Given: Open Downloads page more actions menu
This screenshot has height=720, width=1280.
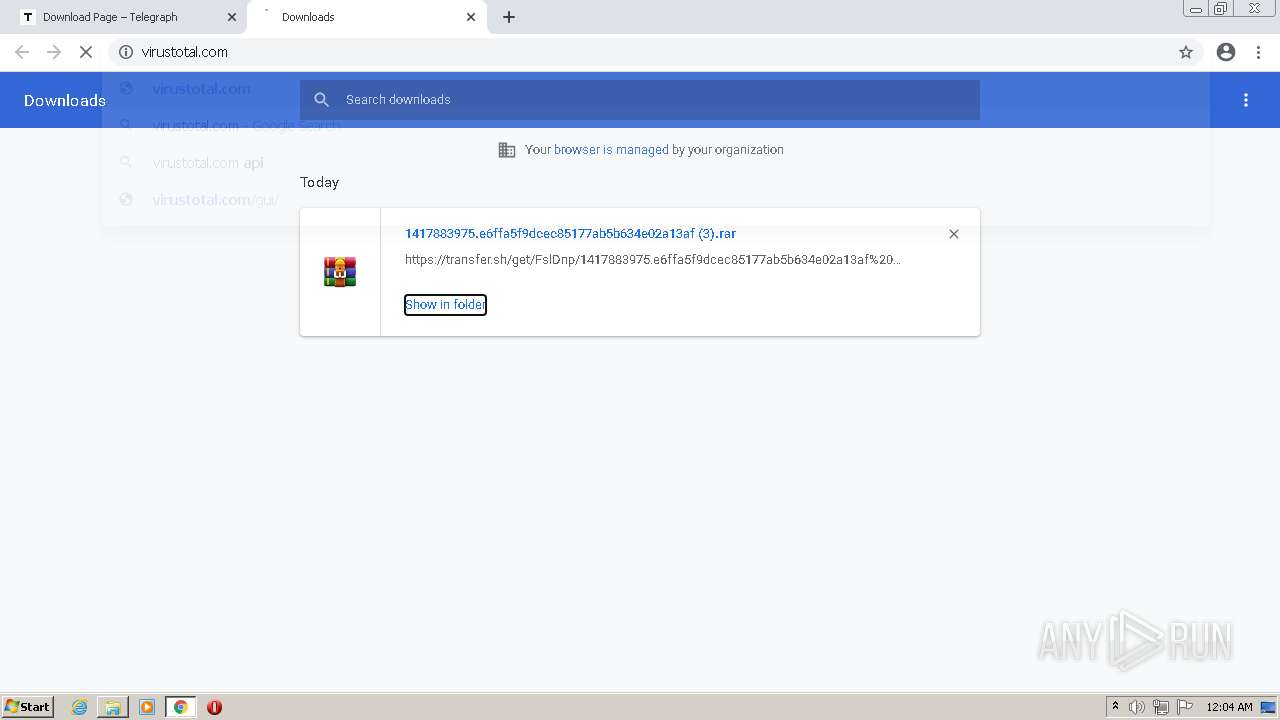Looking at the screenshot, I should [x=1246, y=100].
